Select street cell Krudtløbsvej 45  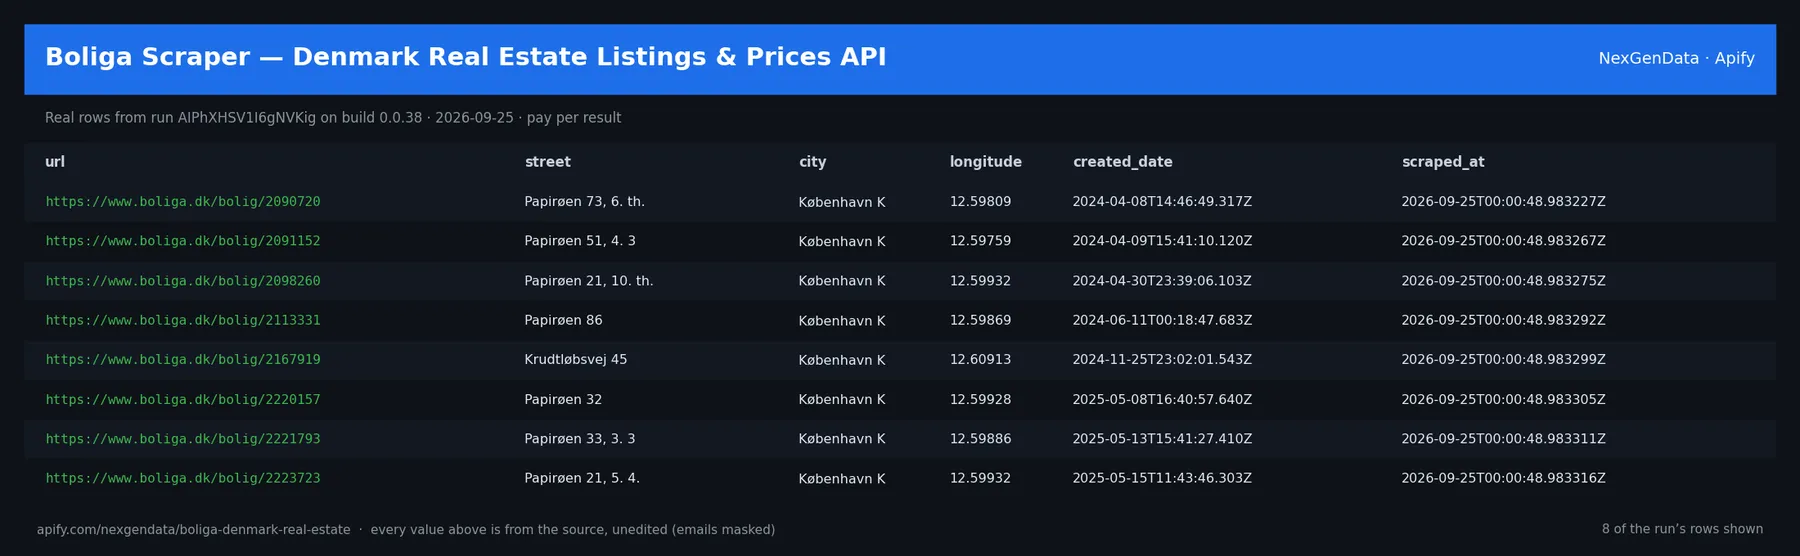pyautogui.click(x=576, y=360)
